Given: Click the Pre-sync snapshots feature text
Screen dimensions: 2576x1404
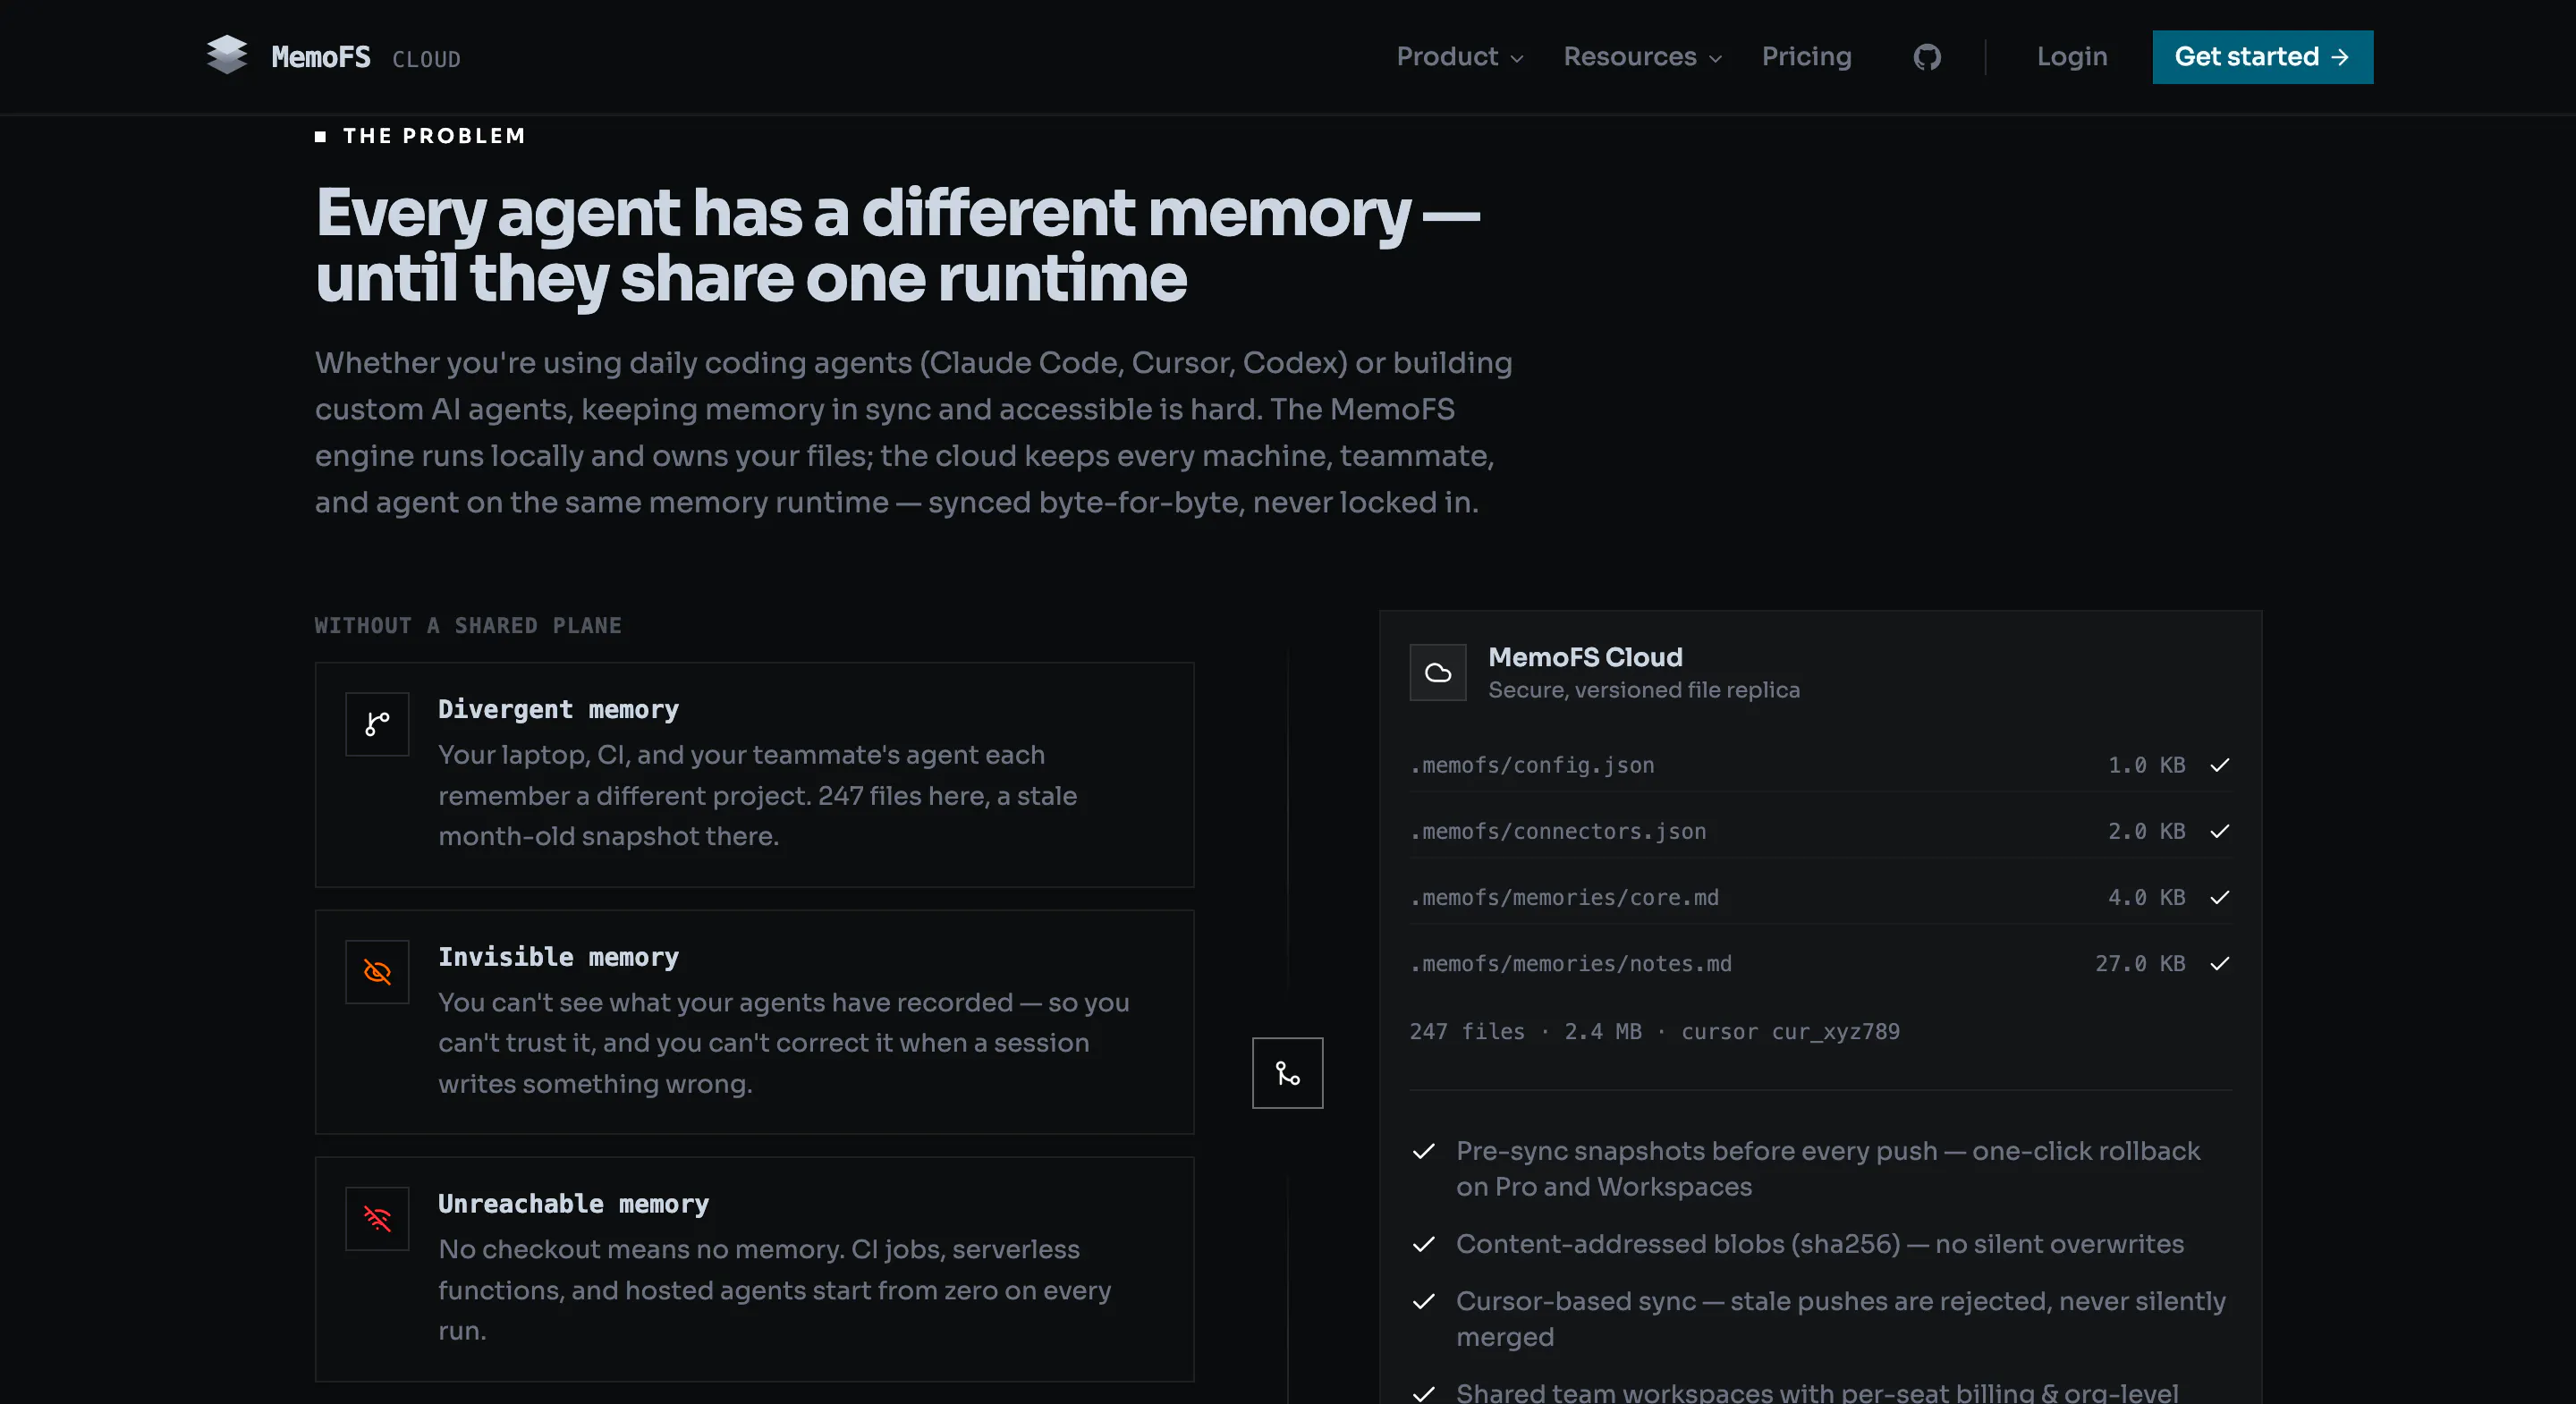Looking at the screenshot, I should coord(1827,1169).
